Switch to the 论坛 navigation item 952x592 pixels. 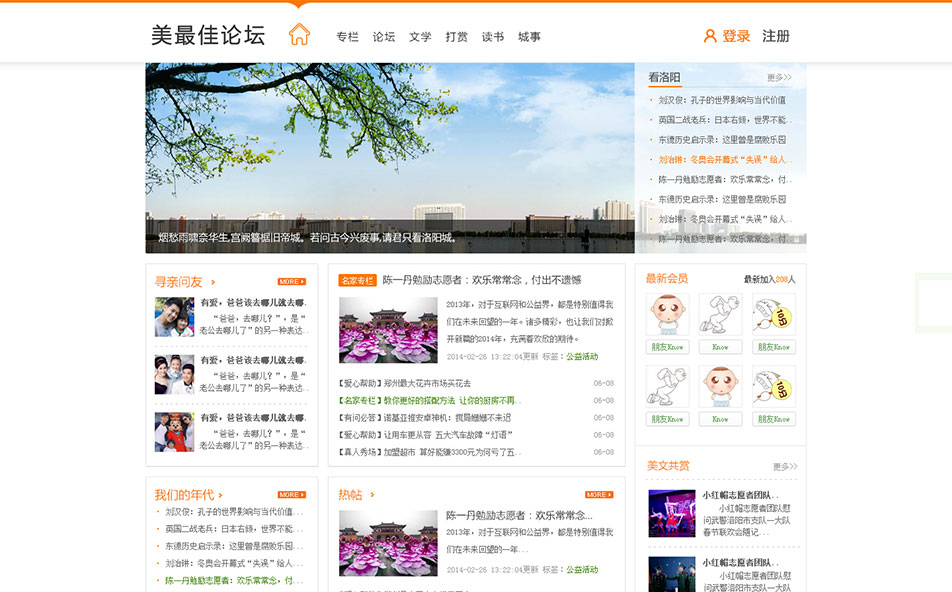coord(384,37)
